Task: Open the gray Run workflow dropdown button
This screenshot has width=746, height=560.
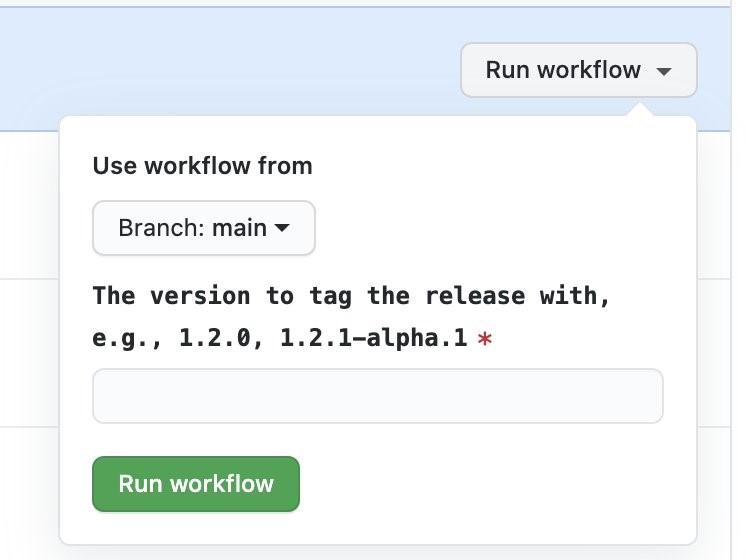Action: pyautogui.click(x=579, y=70)
